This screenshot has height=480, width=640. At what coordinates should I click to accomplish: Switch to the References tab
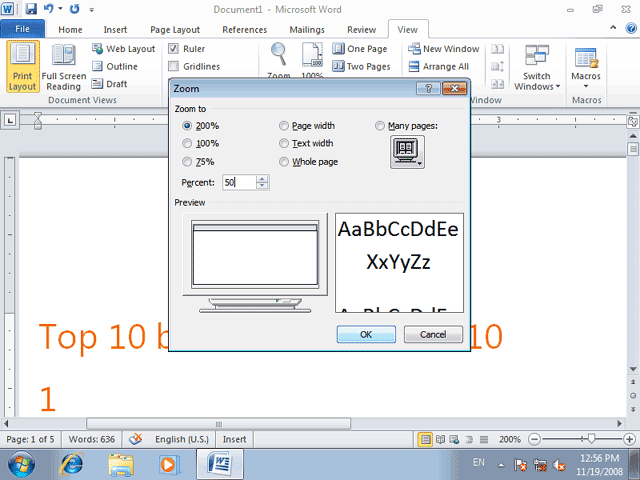click(x=244, y=30)
